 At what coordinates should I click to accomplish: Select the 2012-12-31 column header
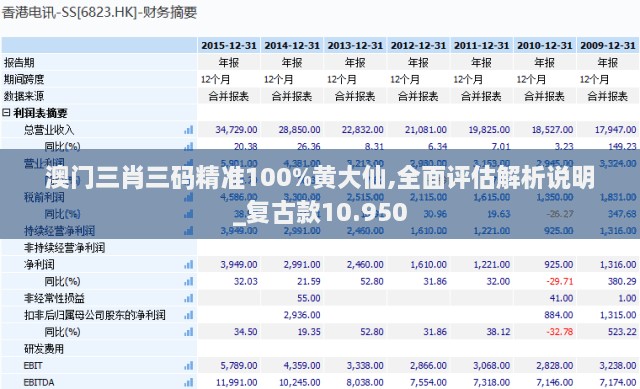418,45
